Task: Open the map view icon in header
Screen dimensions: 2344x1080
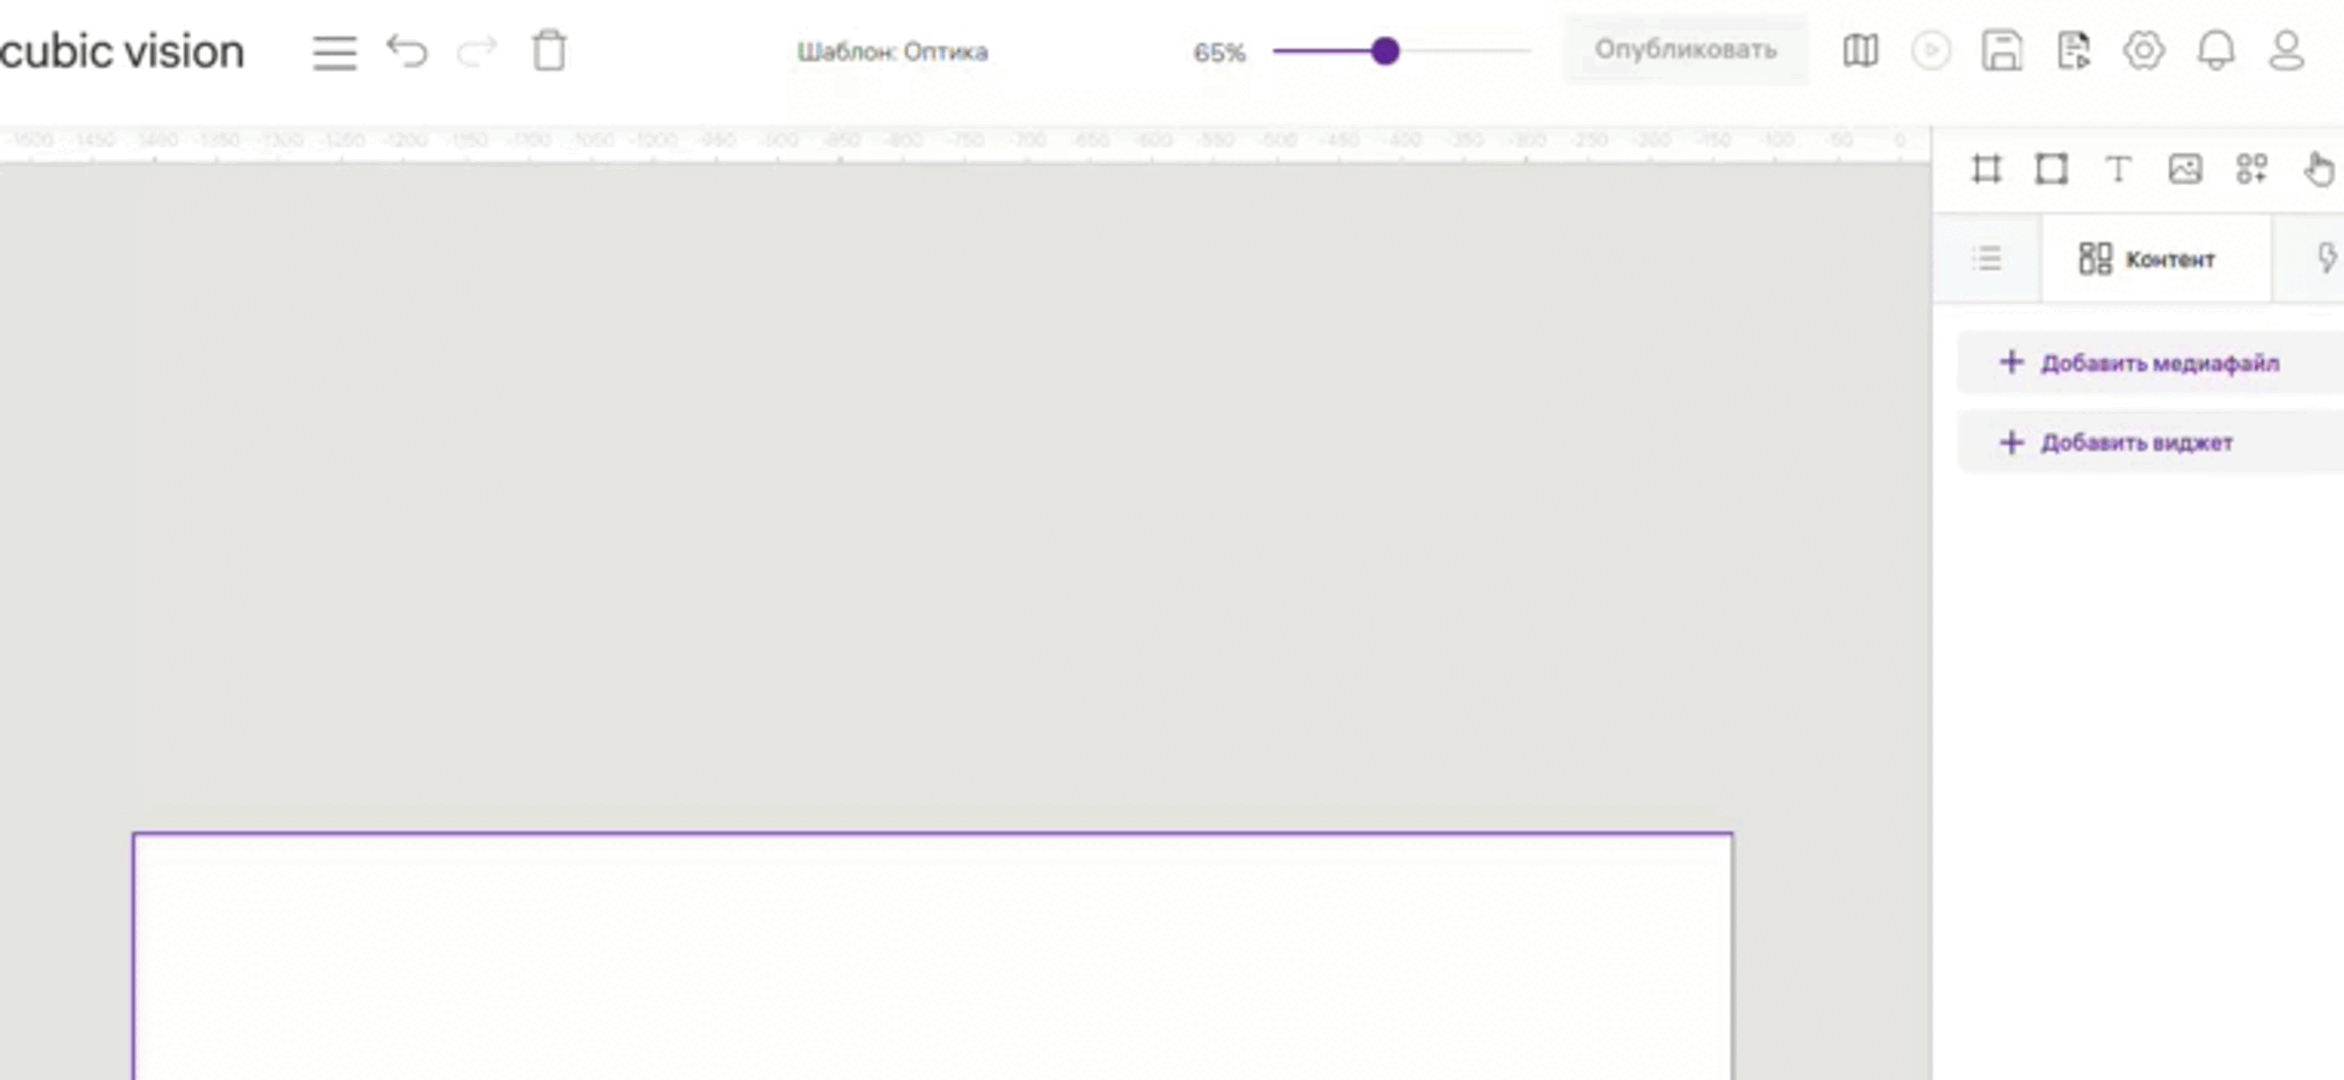Action: (1860, 50)
